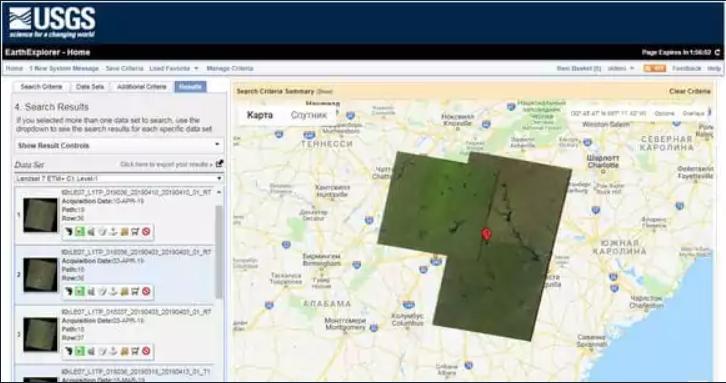Order result 2 scene via cart icon

(135, 291)
